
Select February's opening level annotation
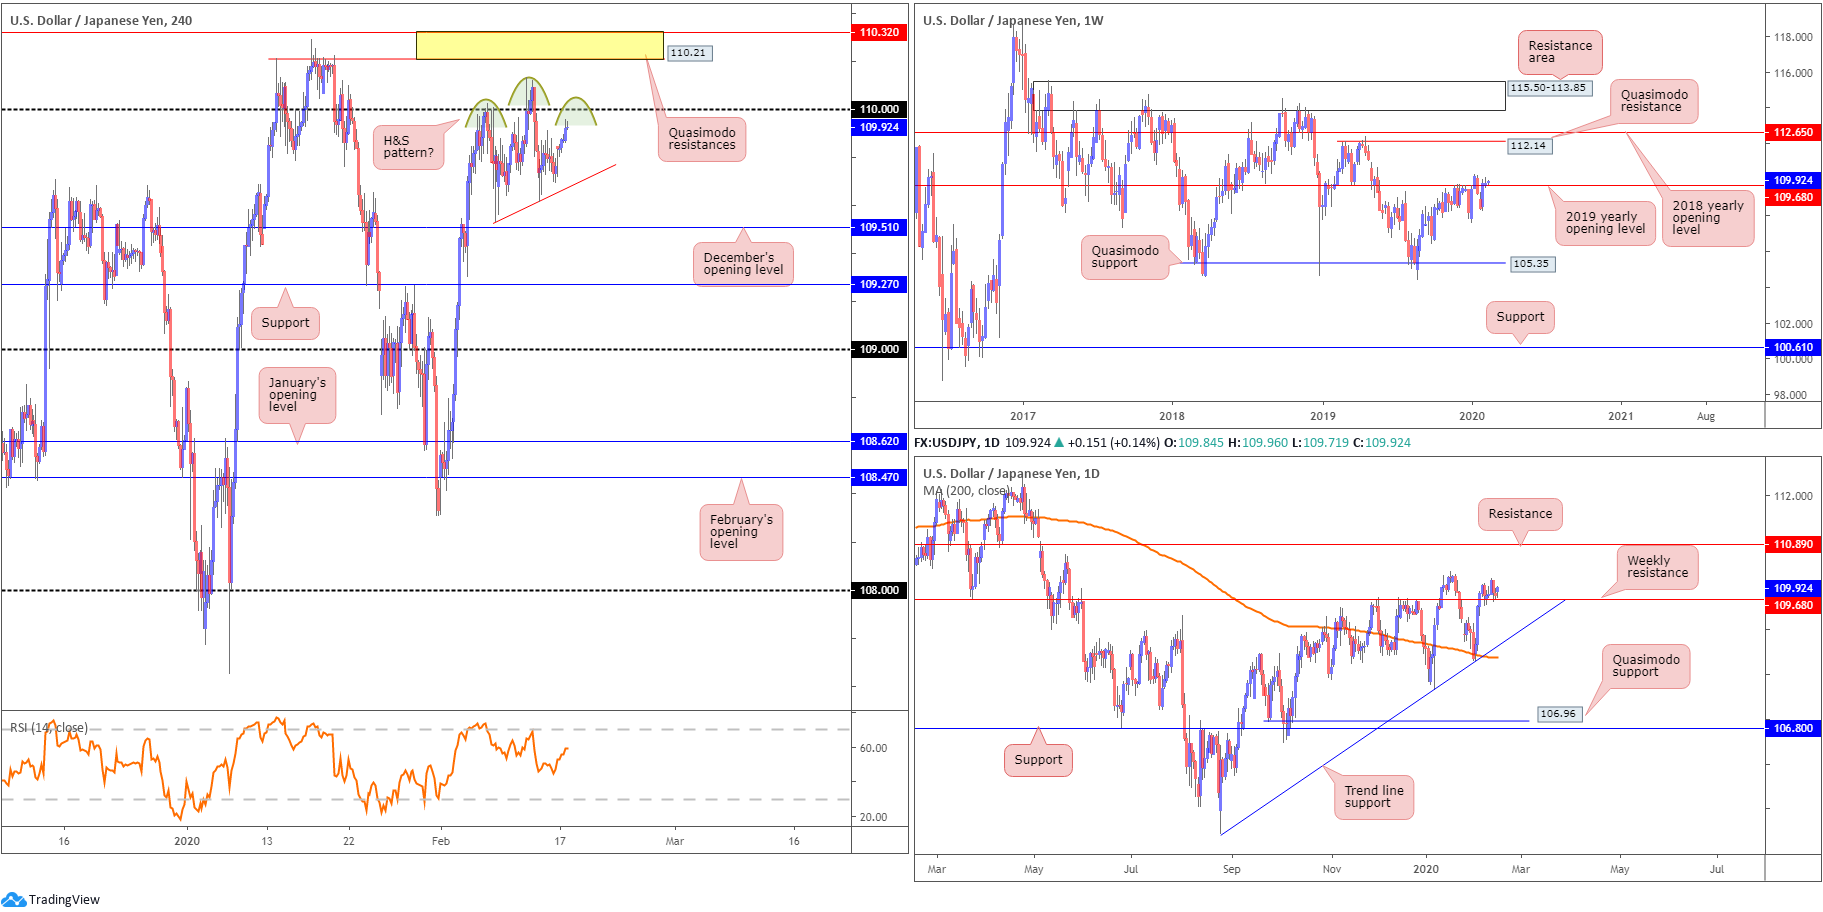tap(741, 532)
